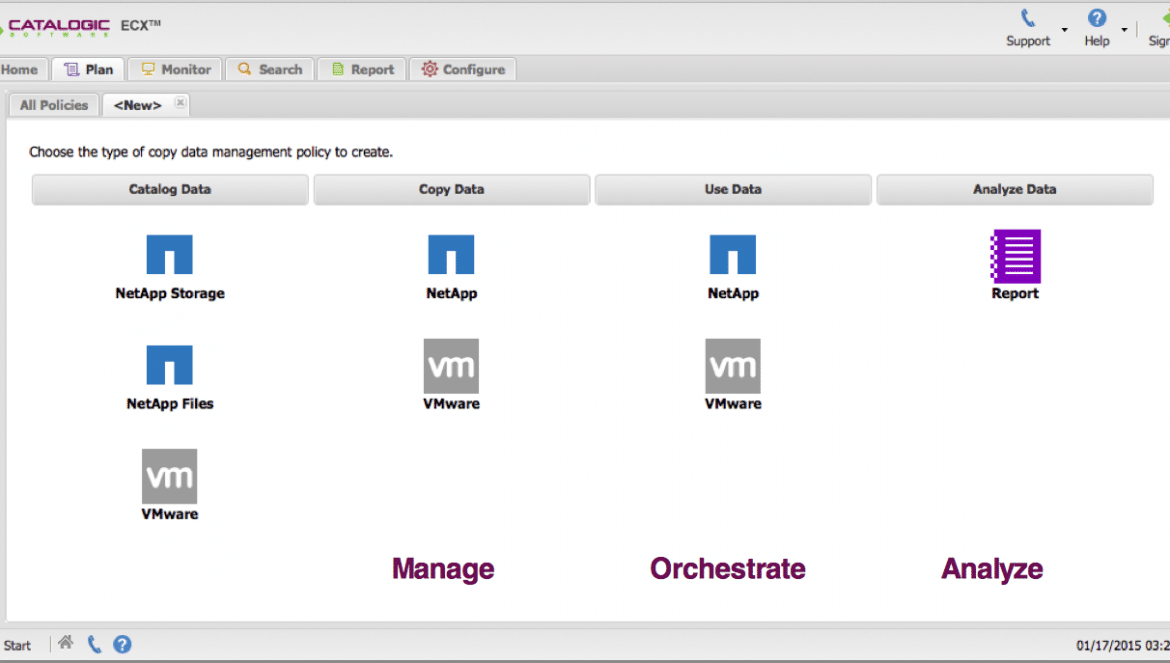Viewport: 1170px width, 663px height.
Task: Click the phone icon in the bottom bar
Action: (94, 644)
